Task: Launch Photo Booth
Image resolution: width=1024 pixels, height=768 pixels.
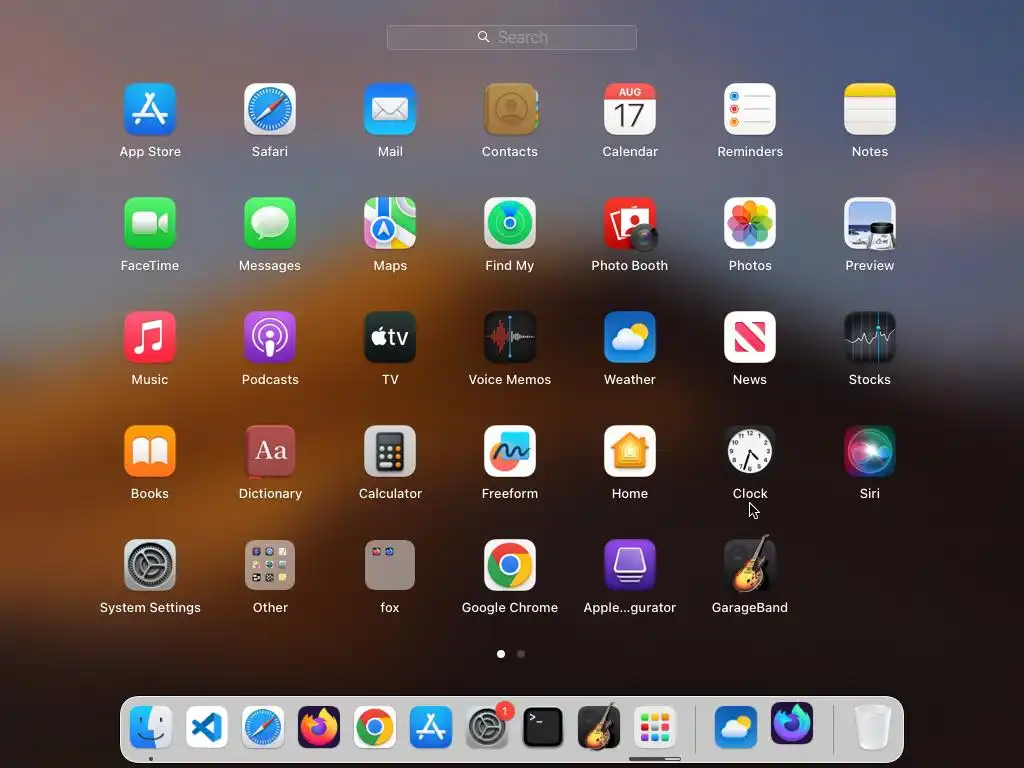Action: pos(630,223)
